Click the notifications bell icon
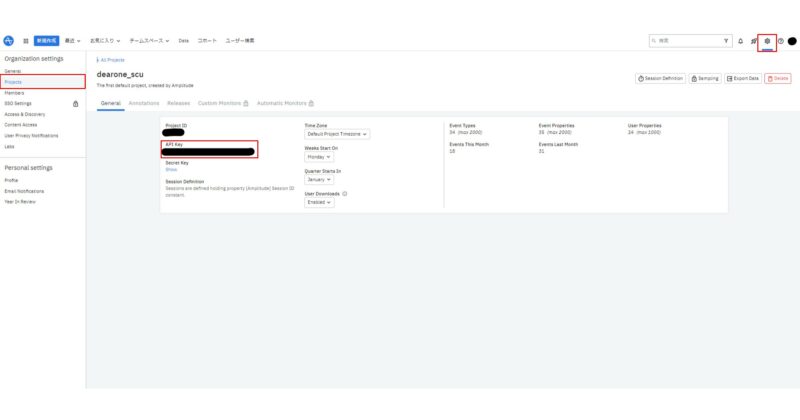The height and width of the screenshot is (420, 800). click(x=741, y=41)
